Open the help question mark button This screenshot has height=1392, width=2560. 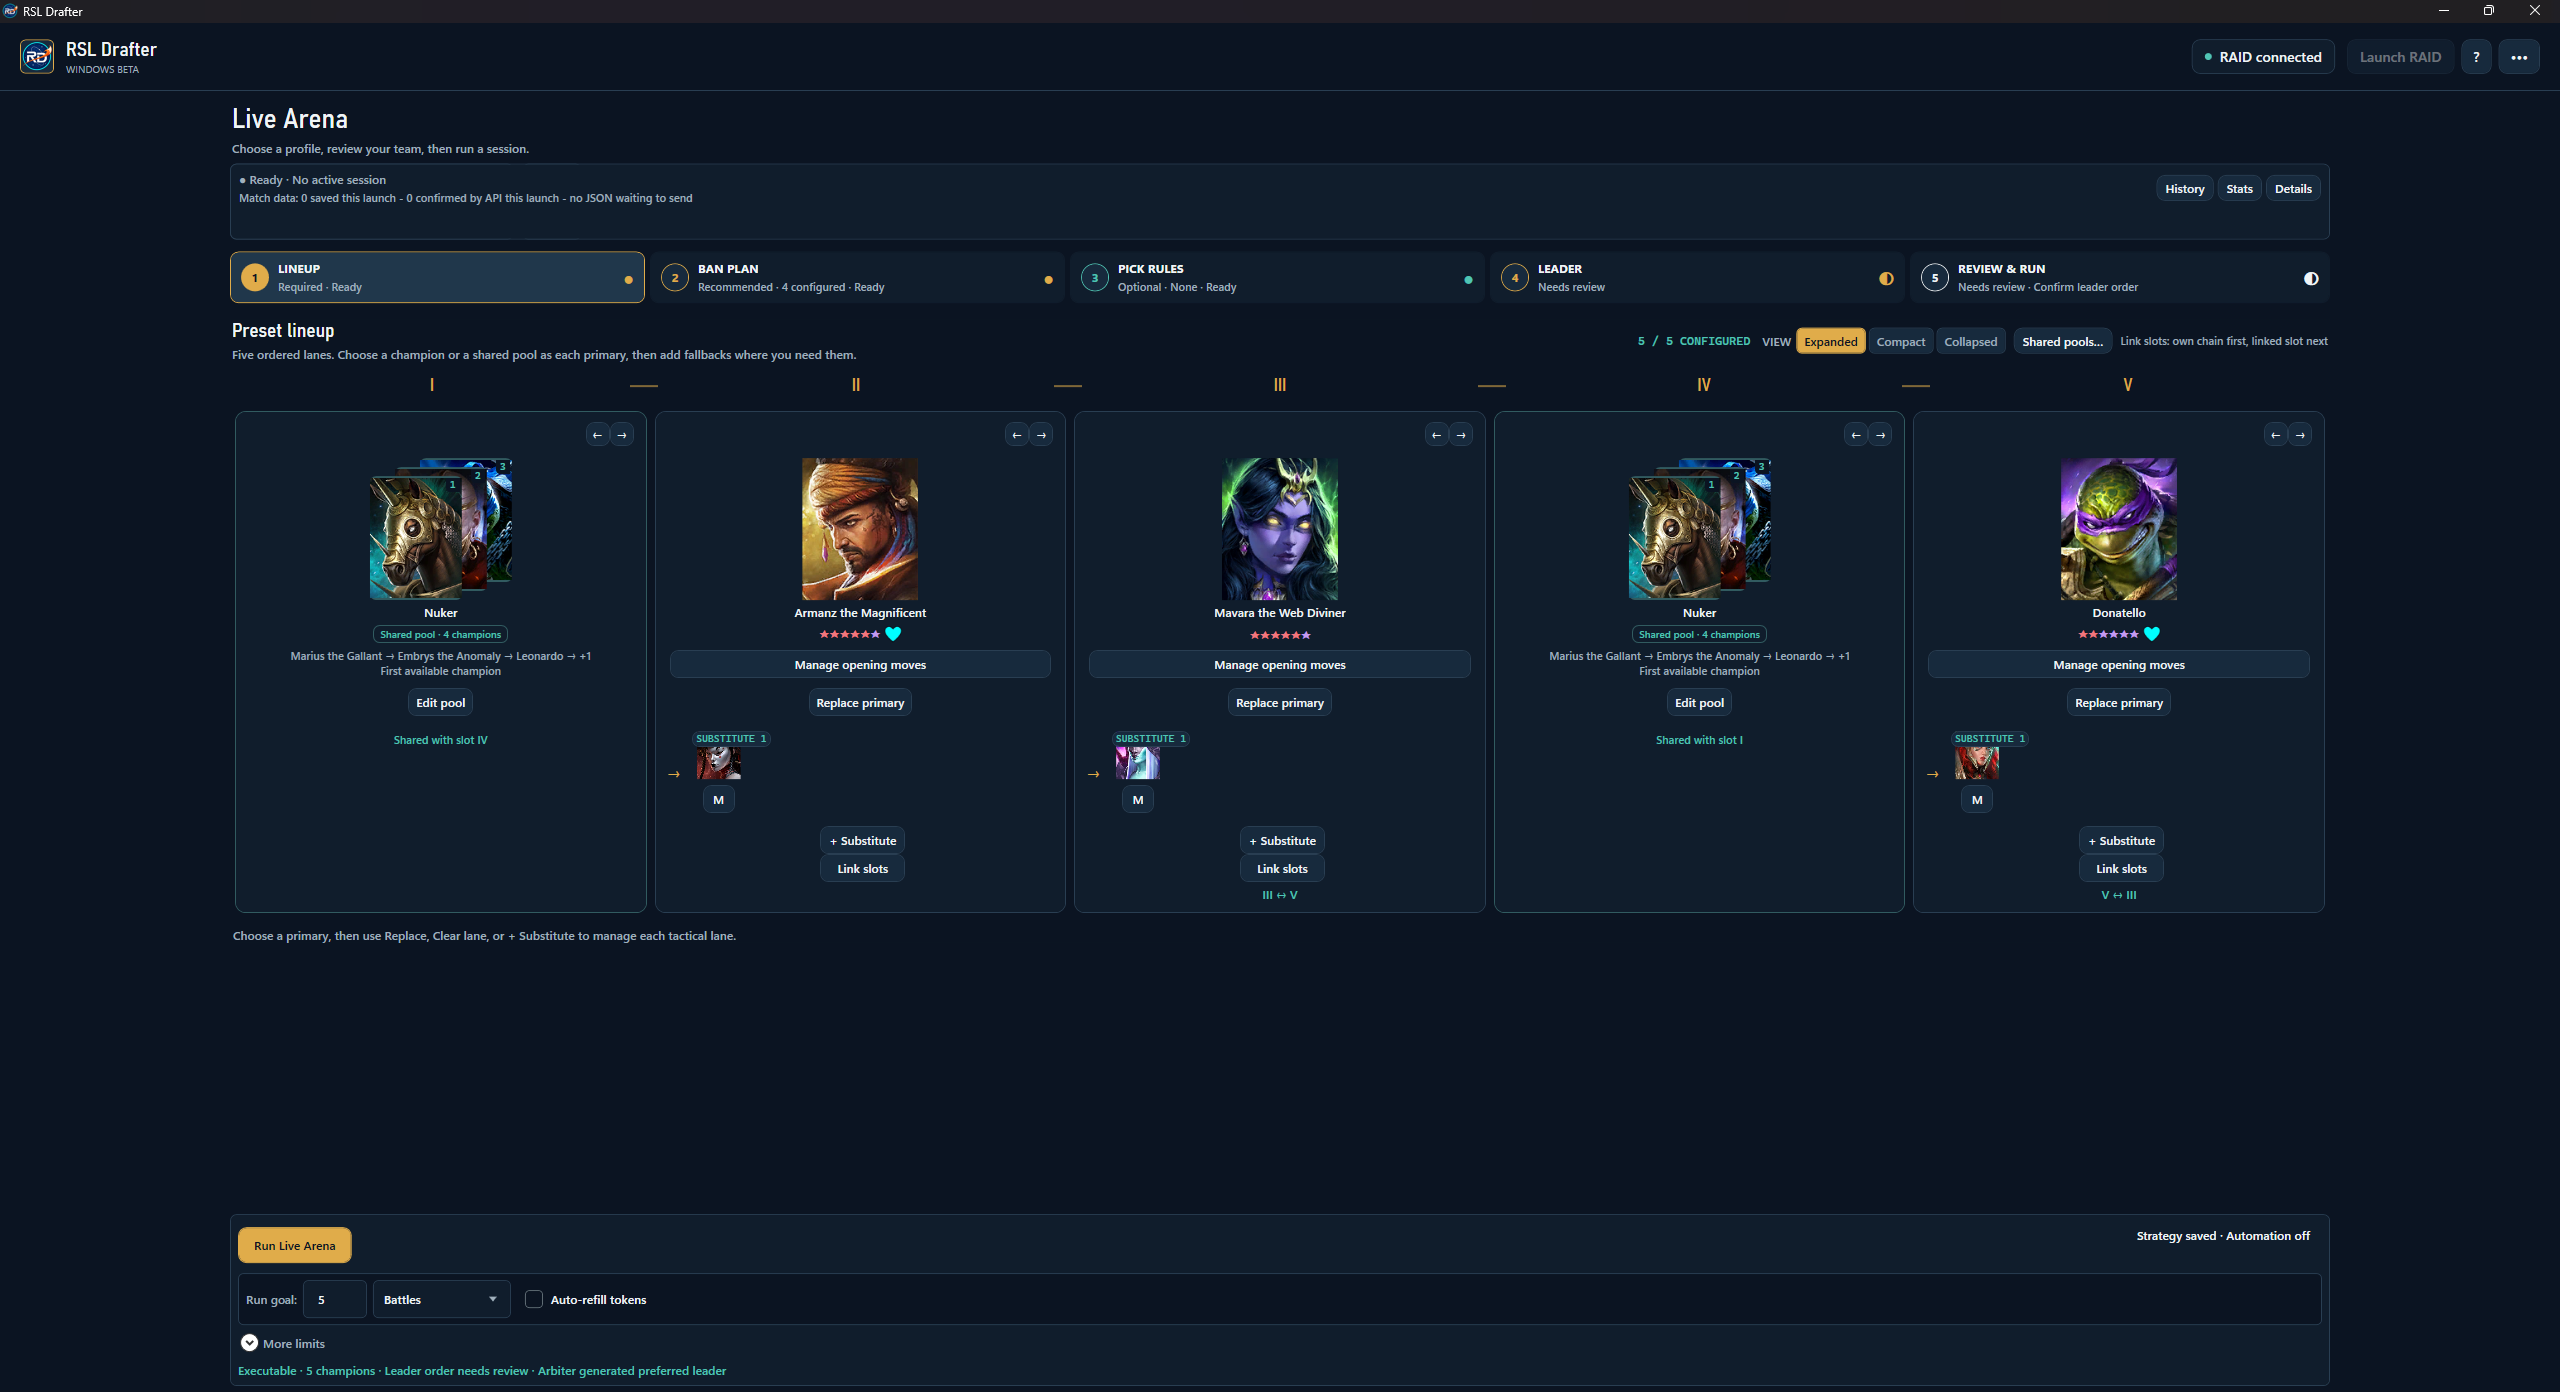tap(2476, 57)
